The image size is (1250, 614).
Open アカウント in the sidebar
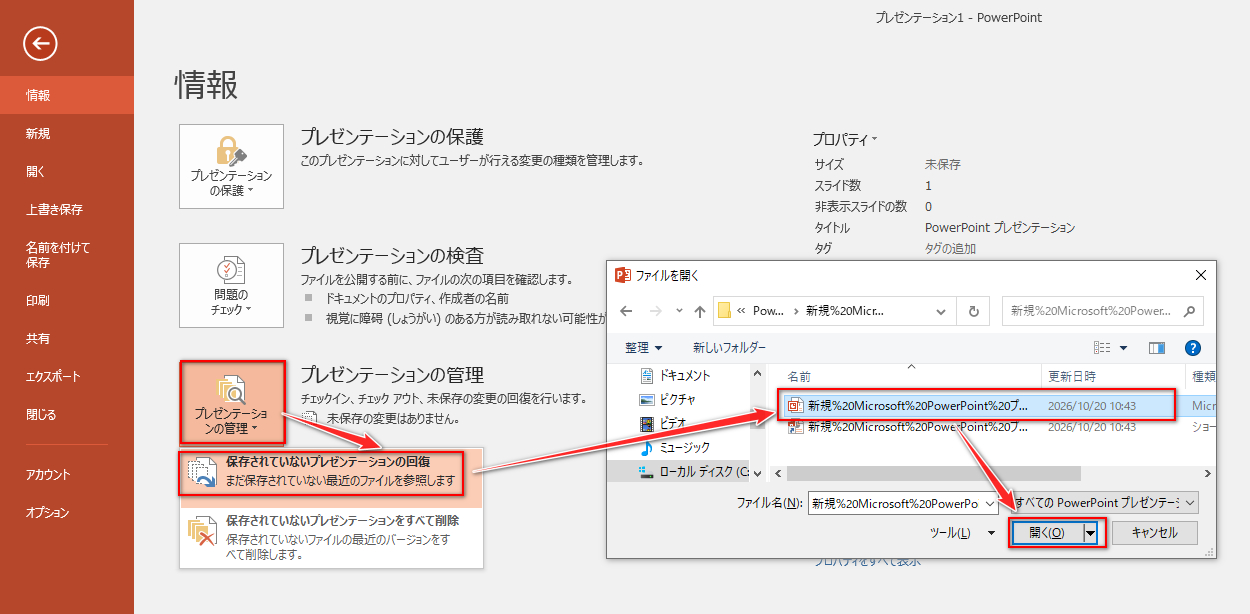click(67, 475)
